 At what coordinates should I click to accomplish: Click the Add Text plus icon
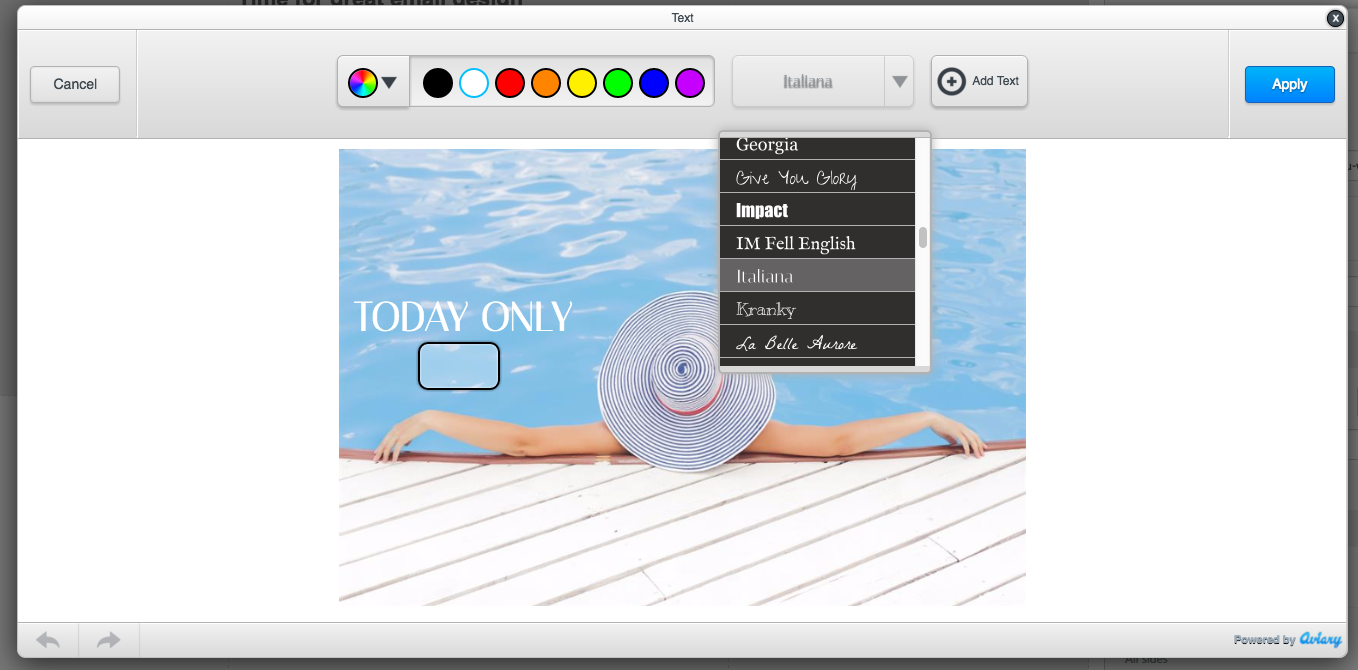coord(952,81)
